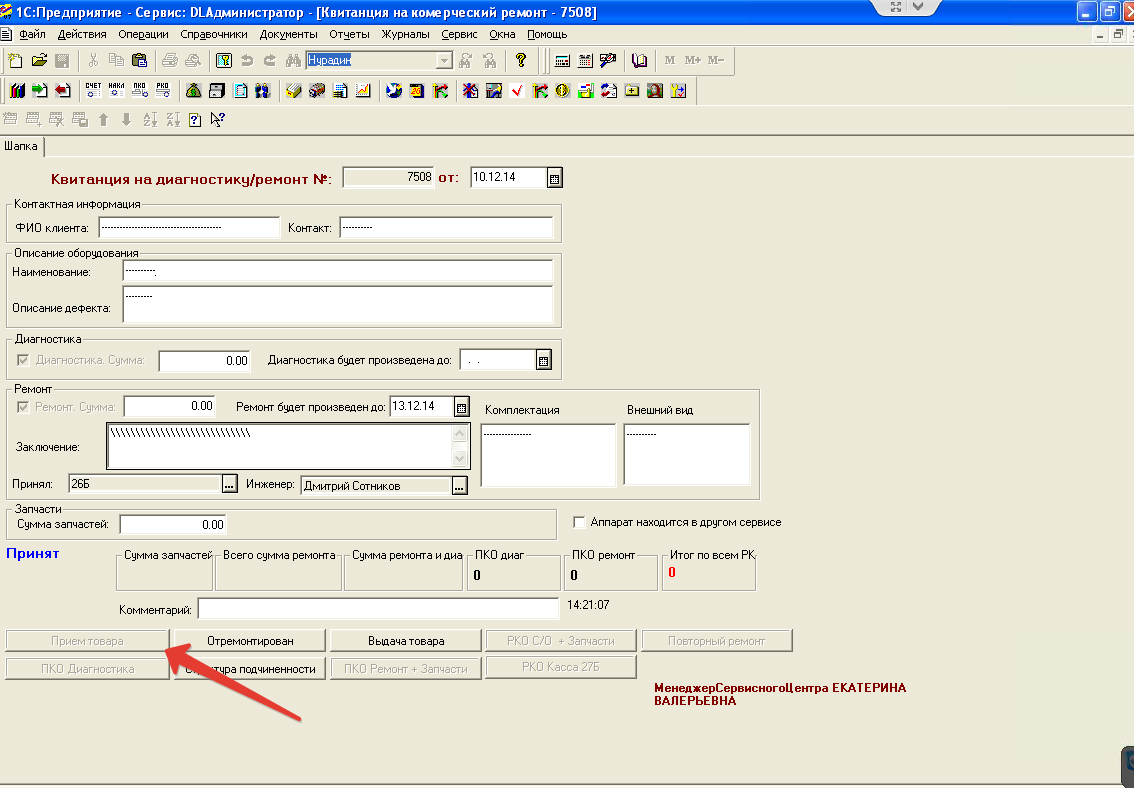The image size is (1134, 788).
Task: Click the yellow question mark help icon
Action: (x=520, y=60)
